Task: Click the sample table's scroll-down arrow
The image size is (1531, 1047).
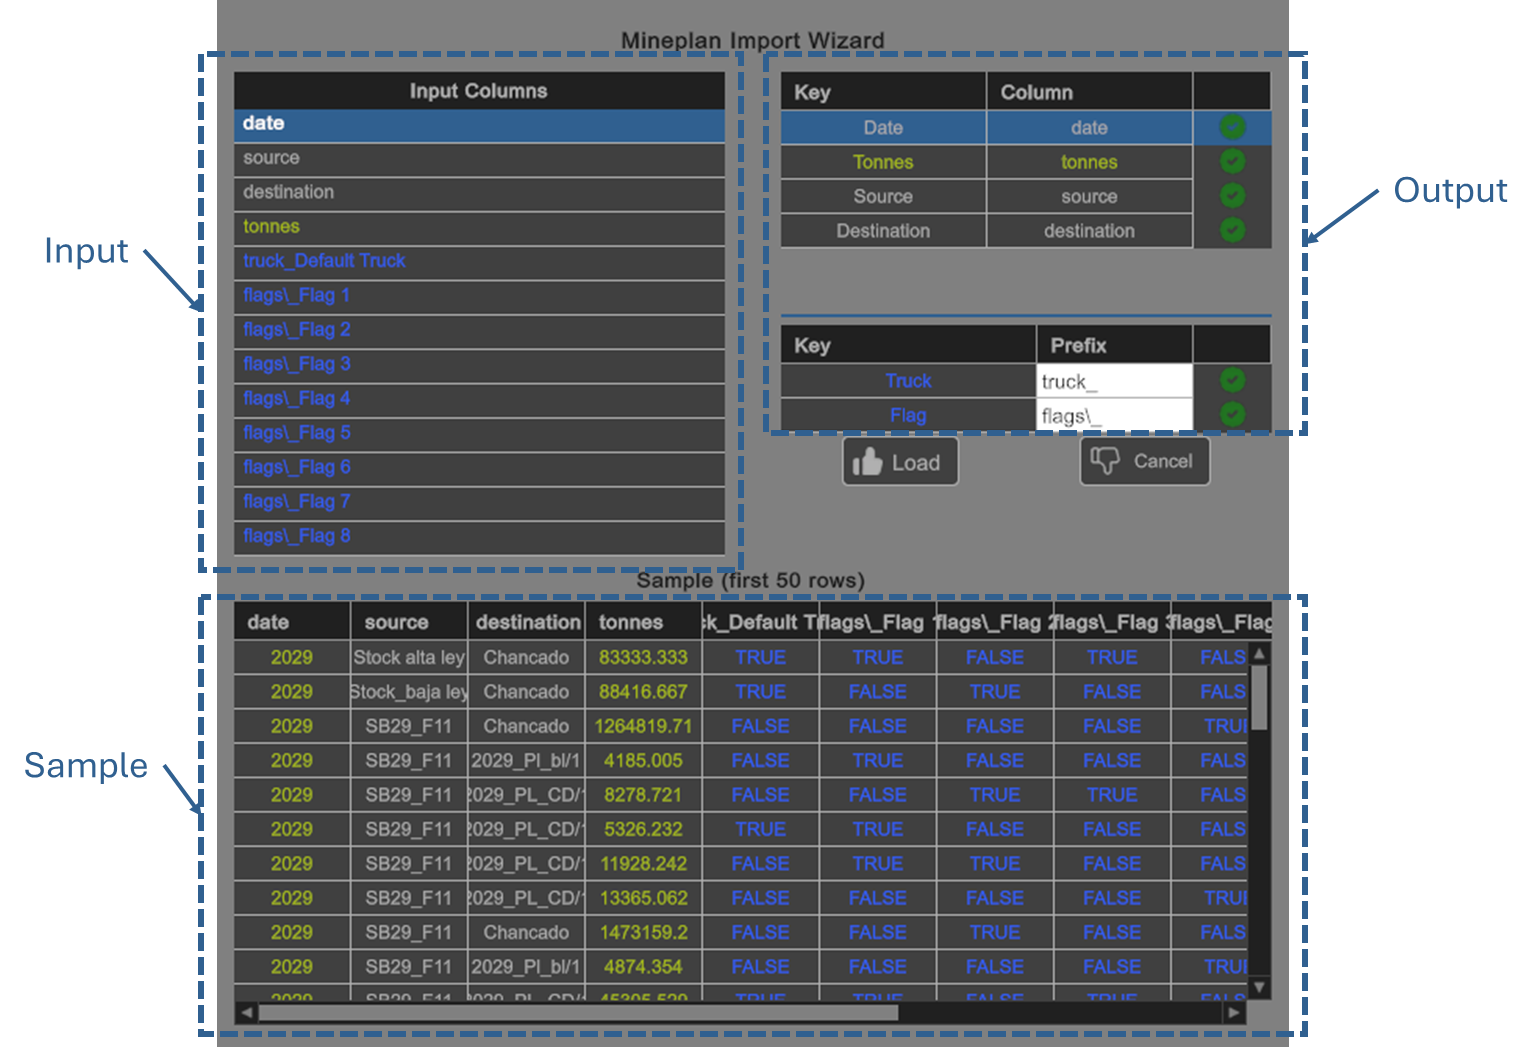Action: [x=1260, y=987]
